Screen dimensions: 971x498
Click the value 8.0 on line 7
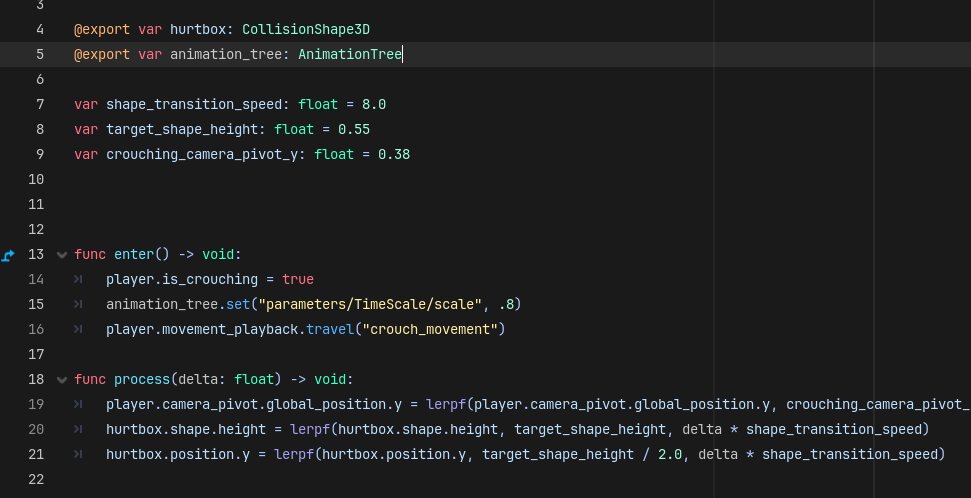pos(374,105)
